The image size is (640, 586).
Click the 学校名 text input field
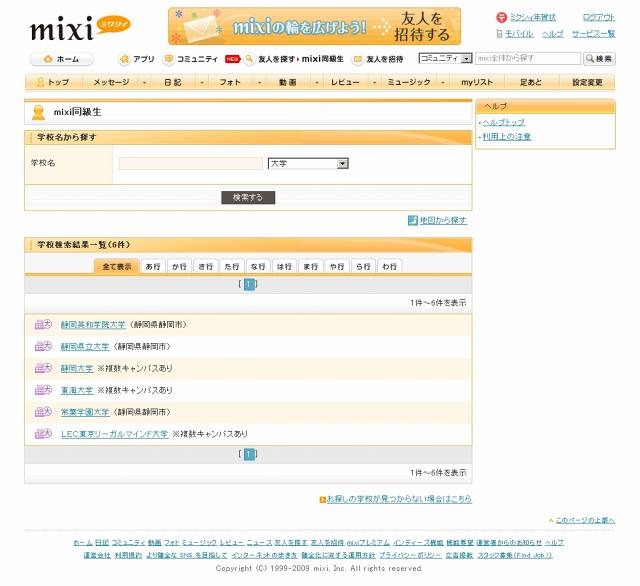point(190,163)
